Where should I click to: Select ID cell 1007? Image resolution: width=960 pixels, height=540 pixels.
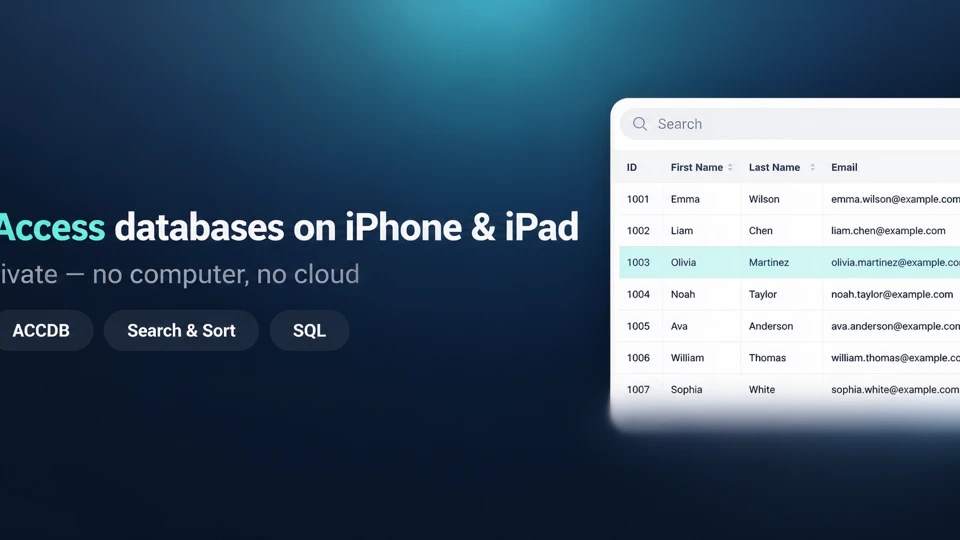pos(638,390)
